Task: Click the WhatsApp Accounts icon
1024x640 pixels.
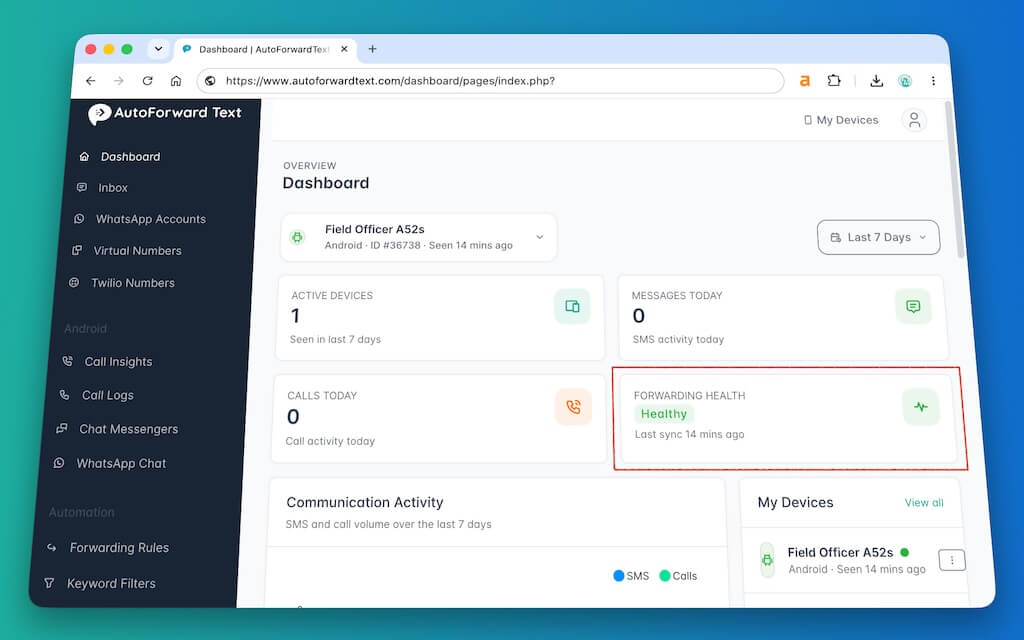Action: [x=79, y=219]
